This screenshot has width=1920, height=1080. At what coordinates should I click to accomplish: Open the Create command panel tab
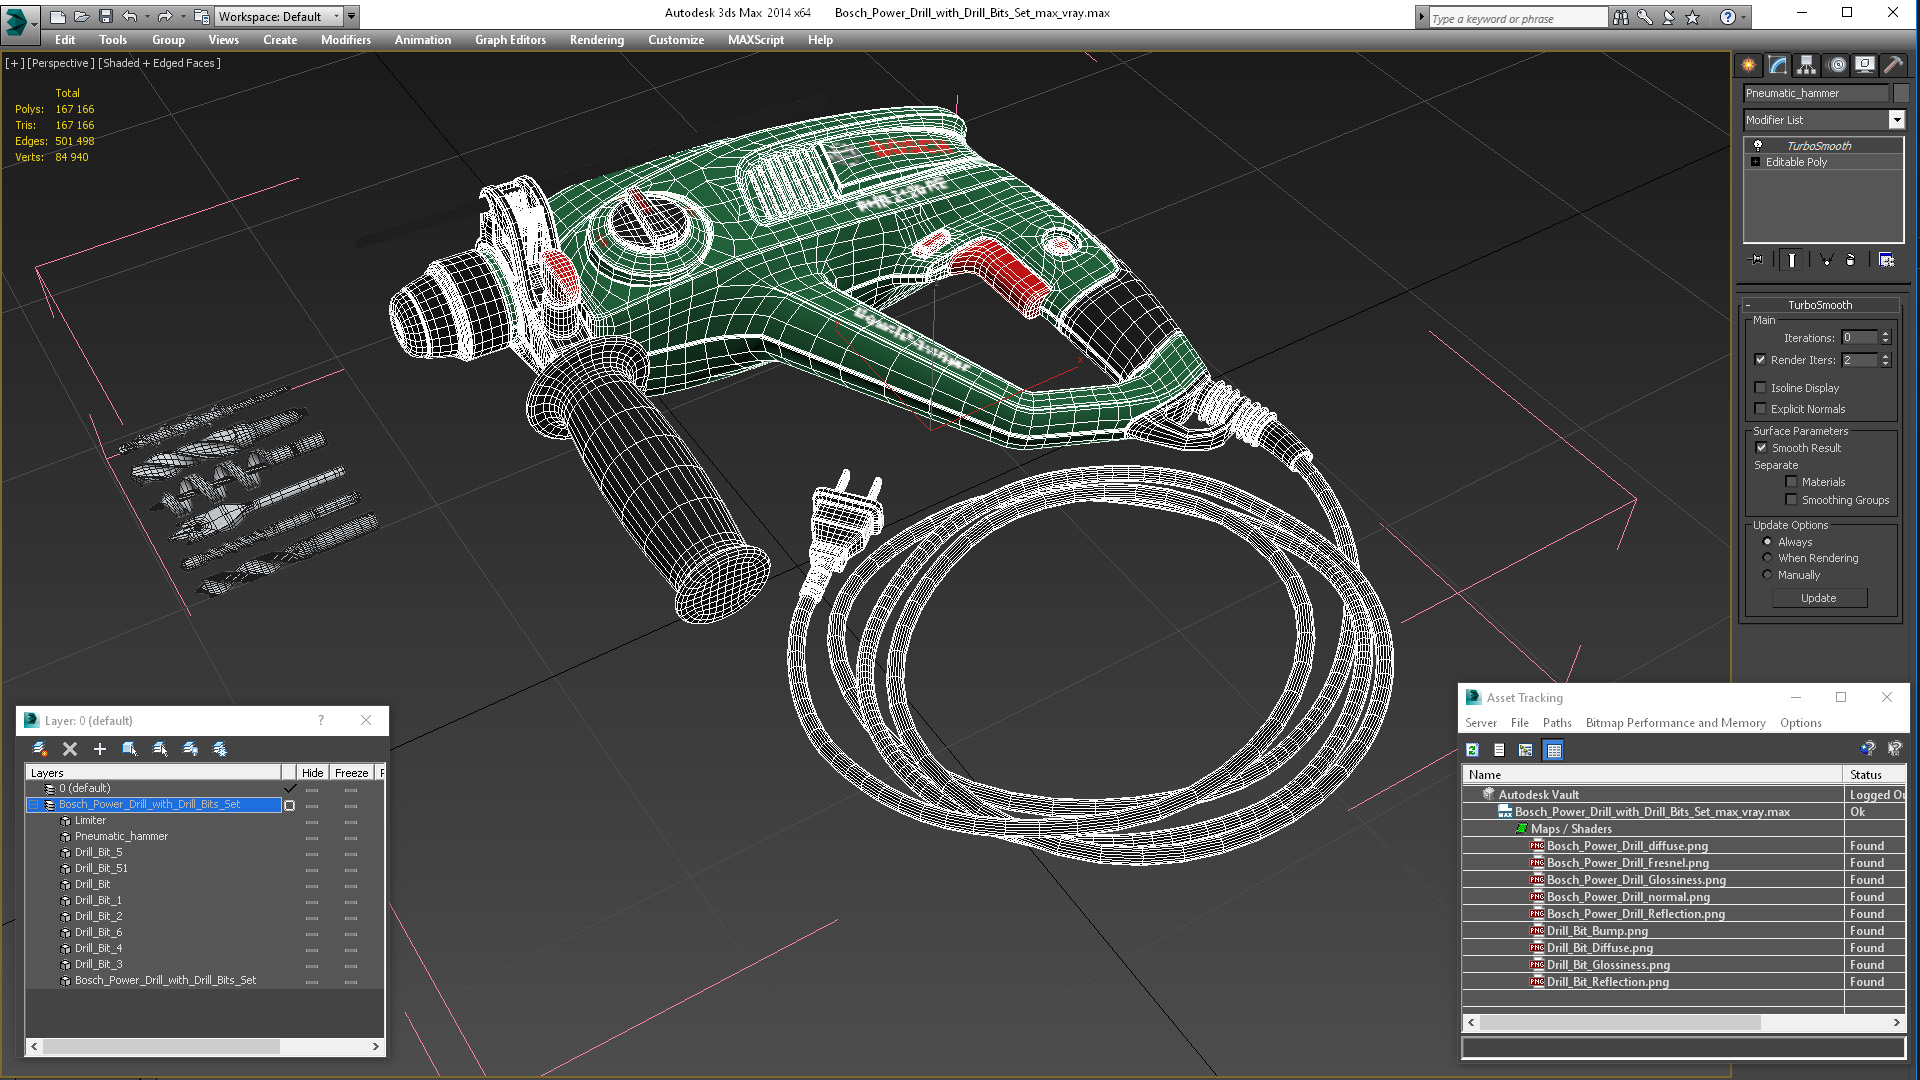(x=1749, y=65)
